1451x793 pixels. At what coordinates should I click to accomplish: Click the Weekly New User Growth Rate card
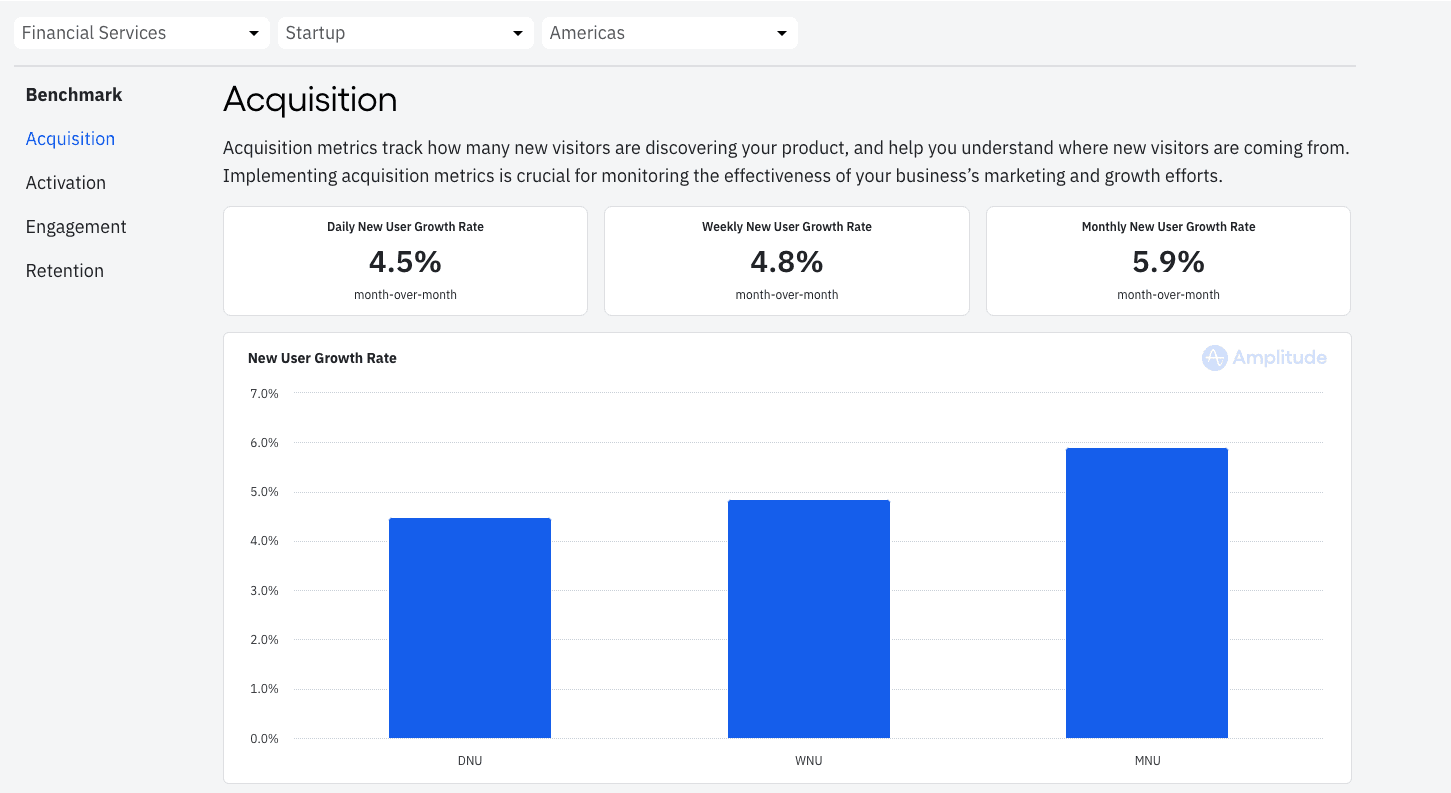[786, 261]
